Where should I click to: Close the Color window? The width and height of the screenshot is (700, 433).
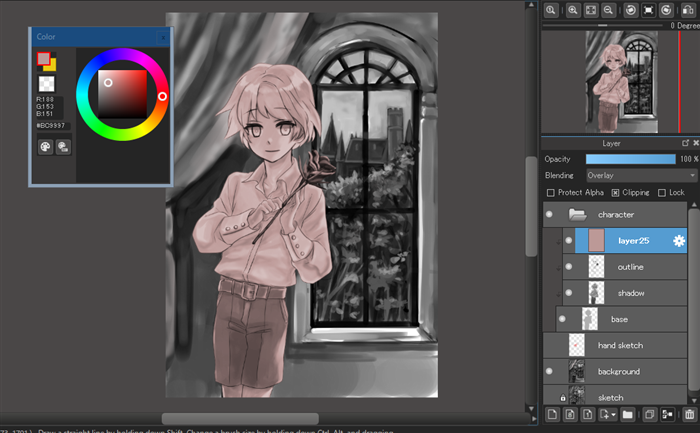pos(163,37)
